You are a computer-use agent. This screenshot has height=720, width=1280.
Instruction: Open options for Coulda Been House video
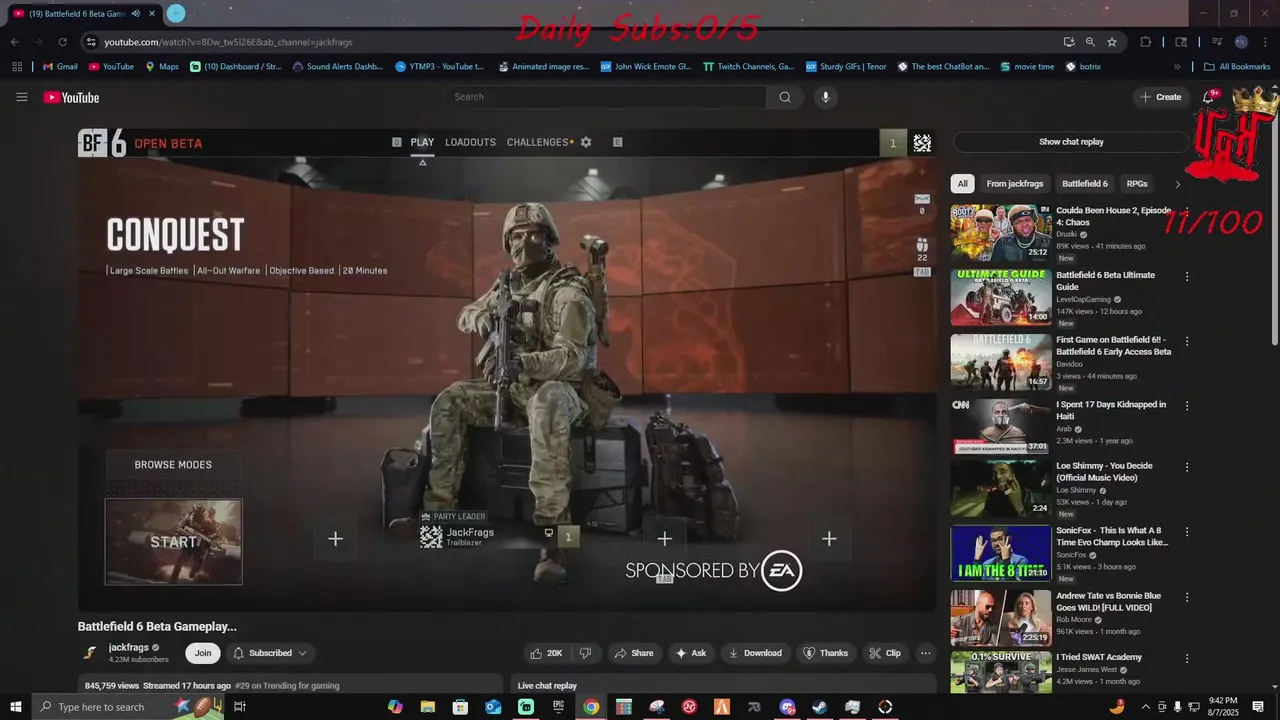1187,212
